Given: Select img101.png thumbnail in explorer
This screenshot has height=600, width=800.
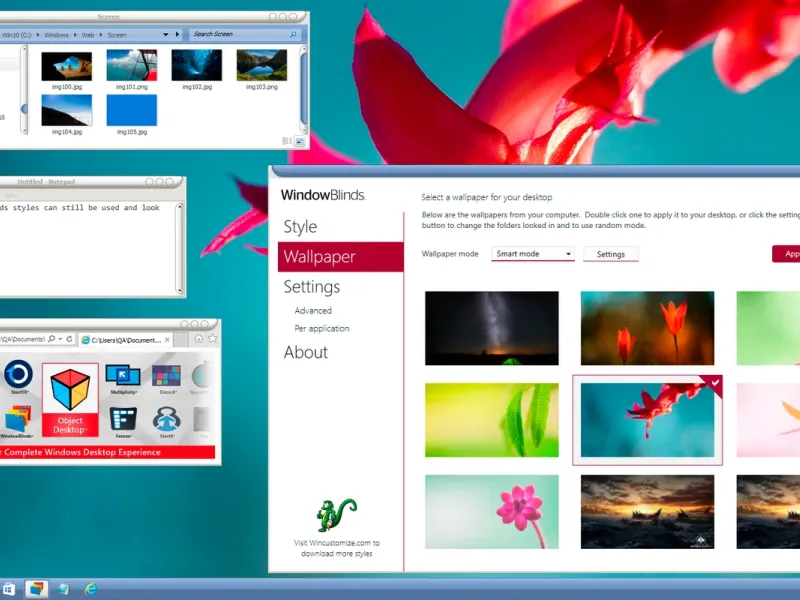Looking at the screenshot, I should coord(132,65).
